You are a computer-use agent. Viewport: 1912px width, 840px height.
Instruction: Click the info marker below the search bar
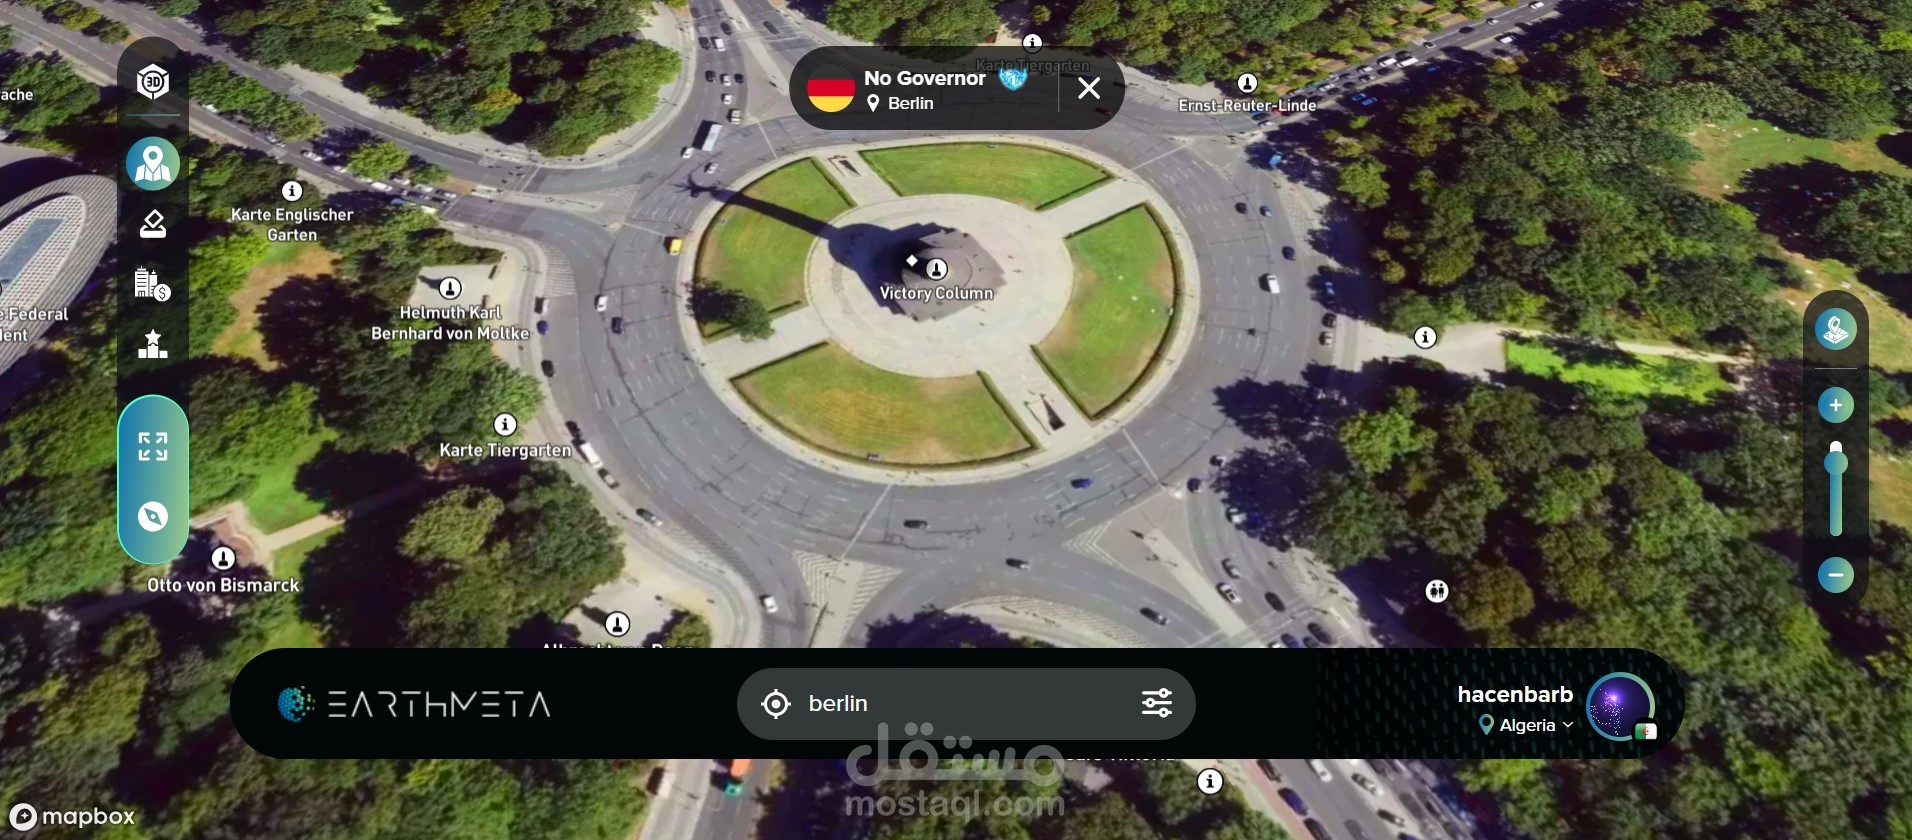(x=1210, y=781)
